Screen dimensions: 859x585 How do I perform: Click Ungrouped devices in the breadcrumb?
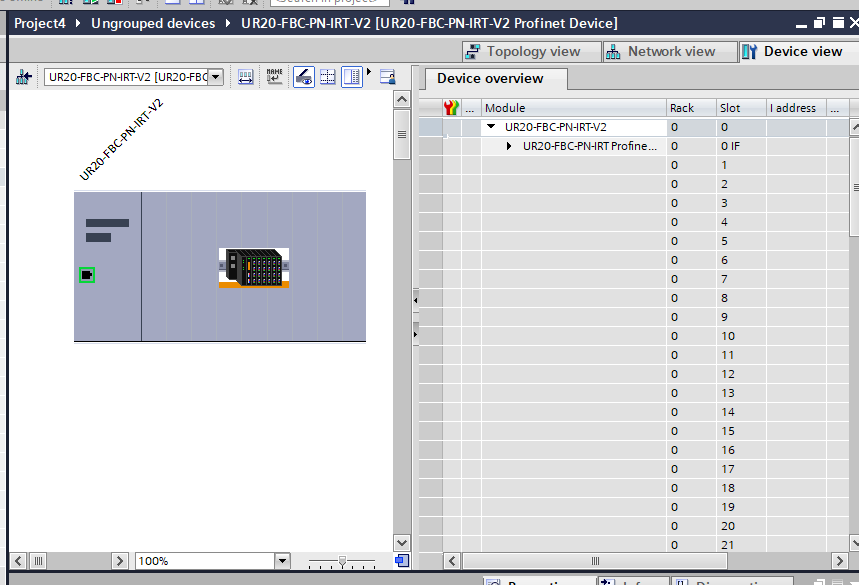[153, 24]
